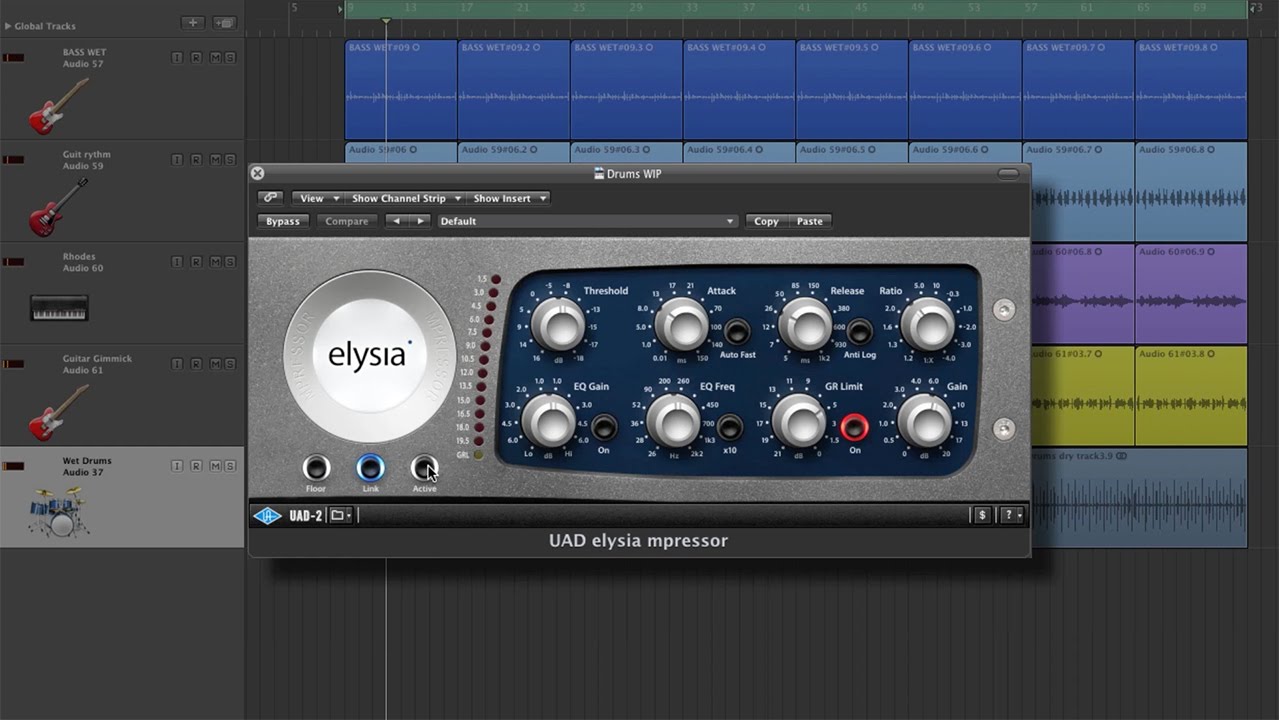Screen dimensions: 1280x720
Task: Mute the BASS WET track
Action: click(215, 58)
